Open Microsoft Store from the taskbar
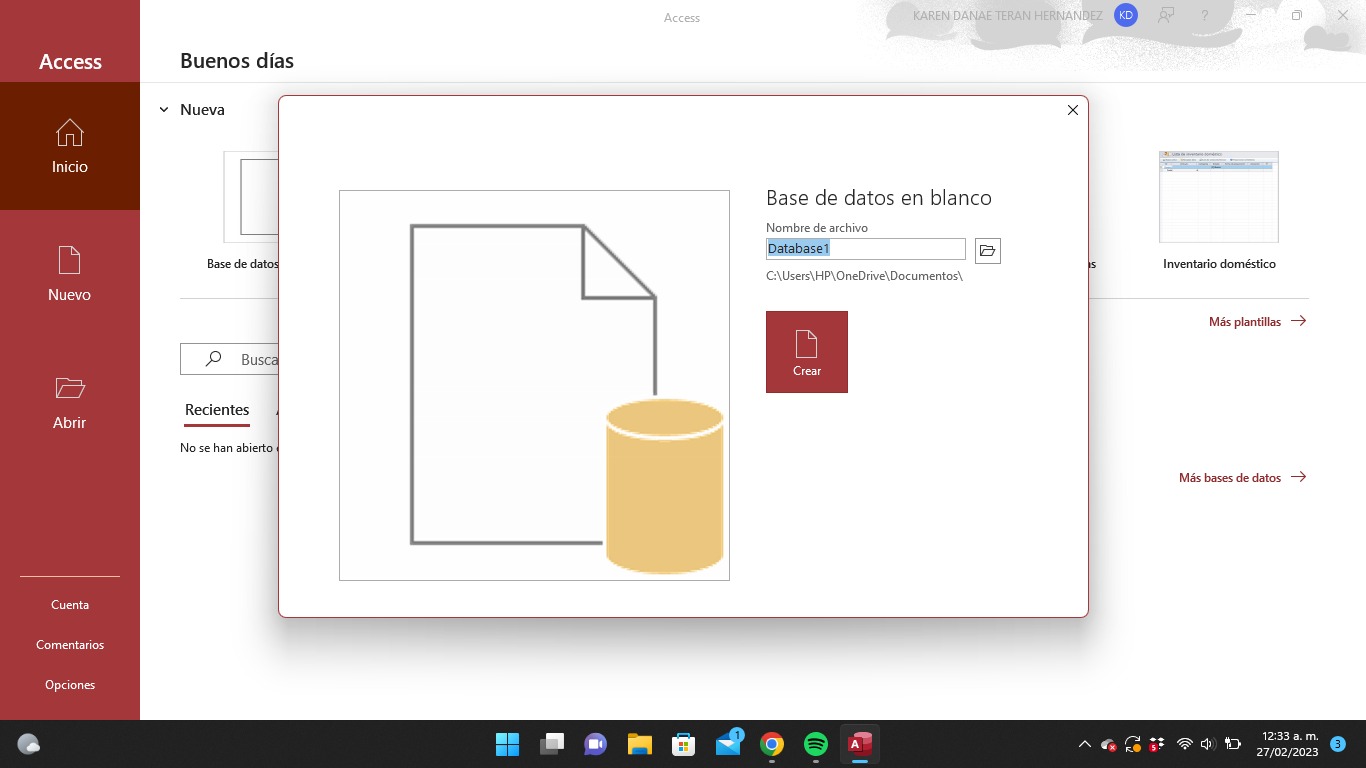 pos(684,744)
